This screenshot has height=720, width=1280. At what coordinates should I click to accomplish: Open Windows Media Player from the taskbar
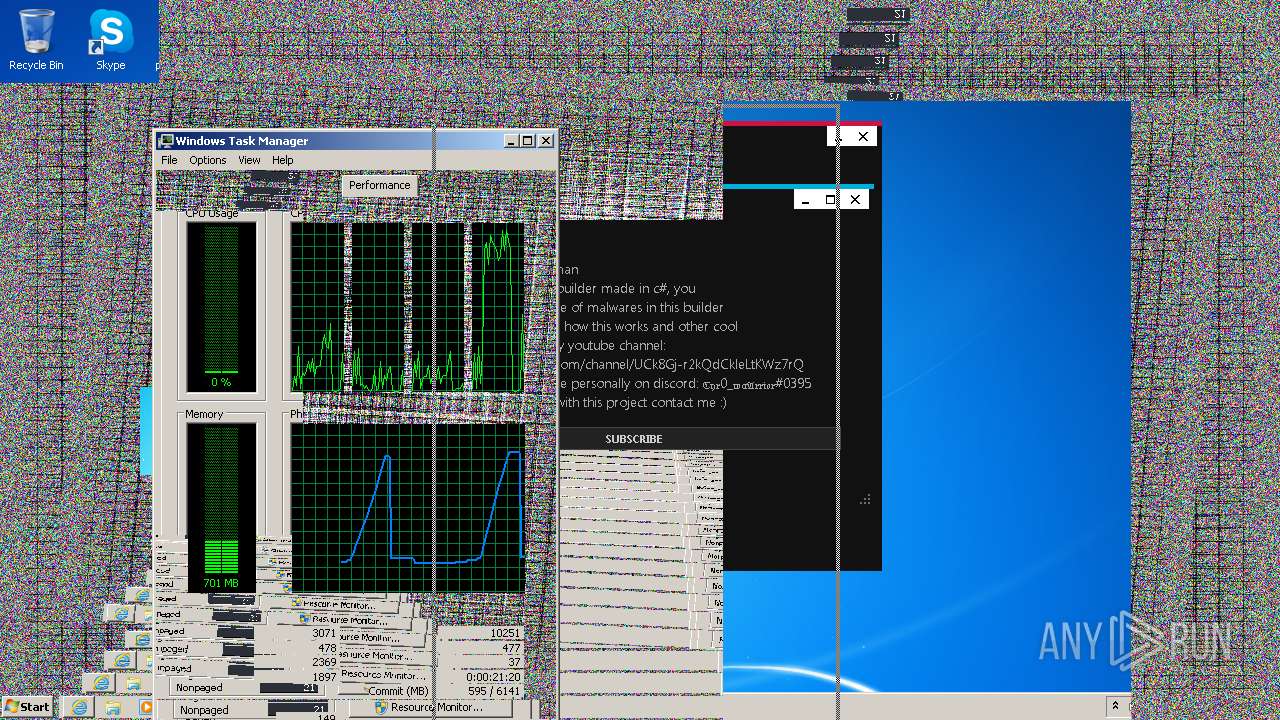pos(146,707)
